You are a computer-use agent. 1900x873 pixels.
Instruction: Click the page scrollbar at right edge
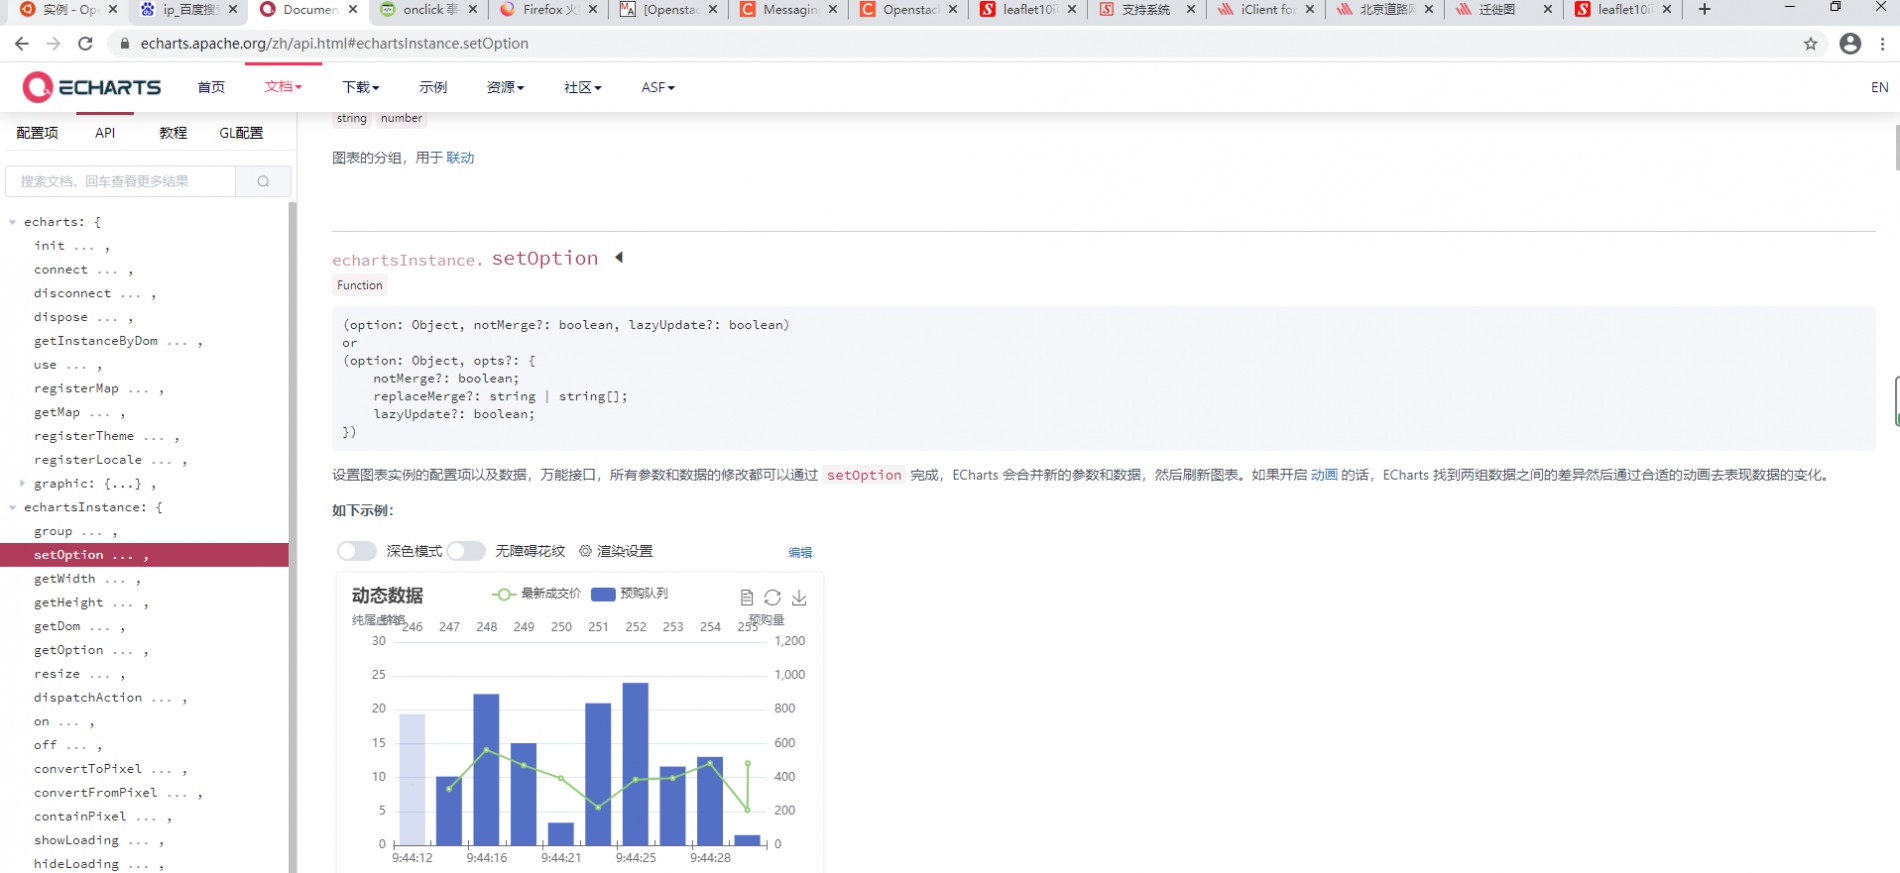point(1896,148)
